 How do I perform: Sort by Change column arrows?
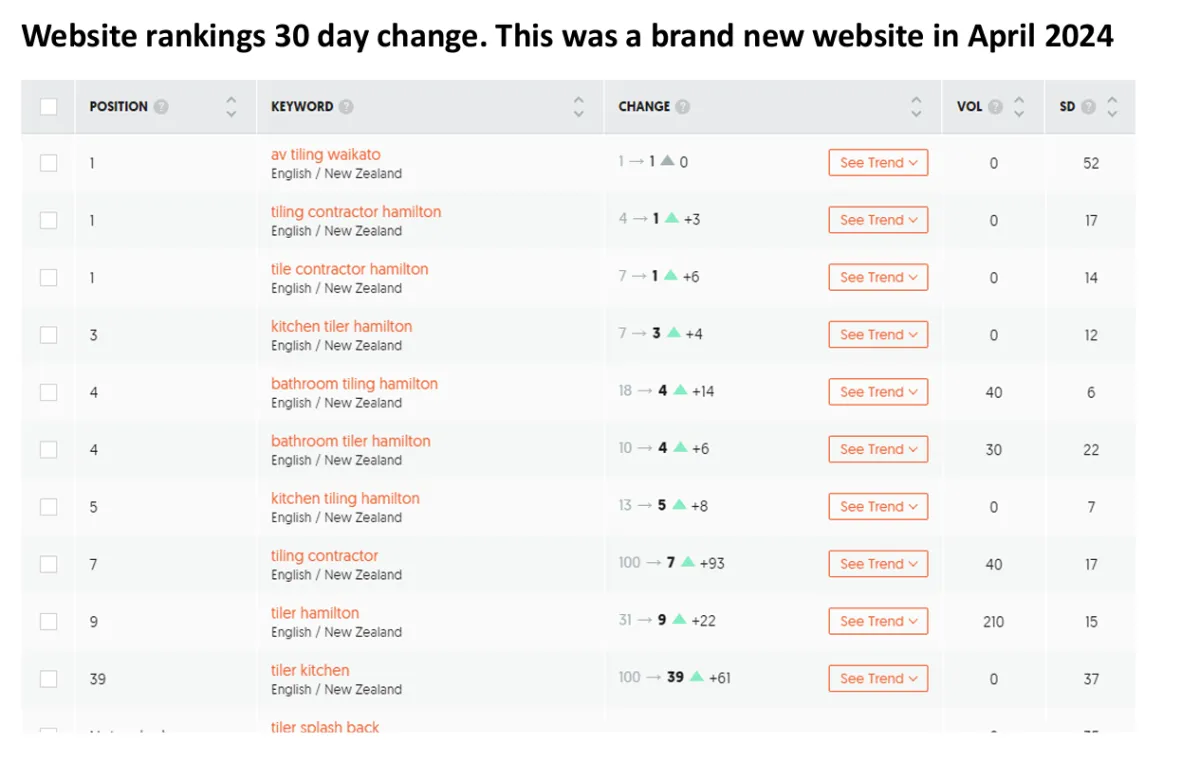point(916,107)
